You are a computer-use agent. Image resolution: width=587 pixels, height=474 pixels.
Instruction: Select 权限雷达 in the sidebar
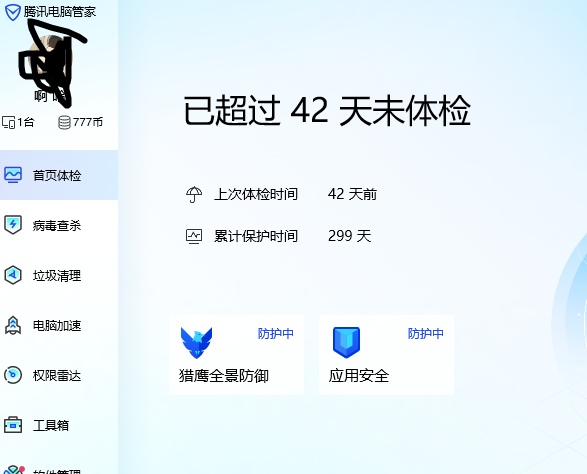click(x=59, y=375)
